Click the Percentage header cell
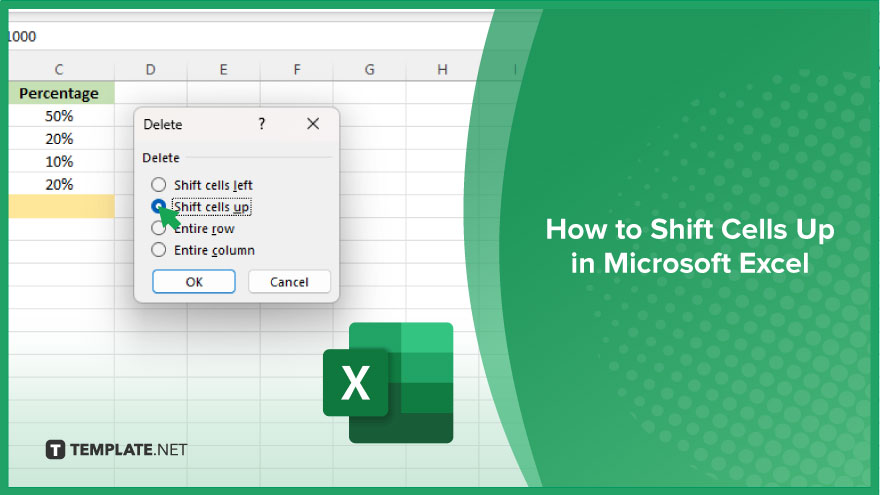This screenshot has width=880, height=495. click(x=59, y=93)
